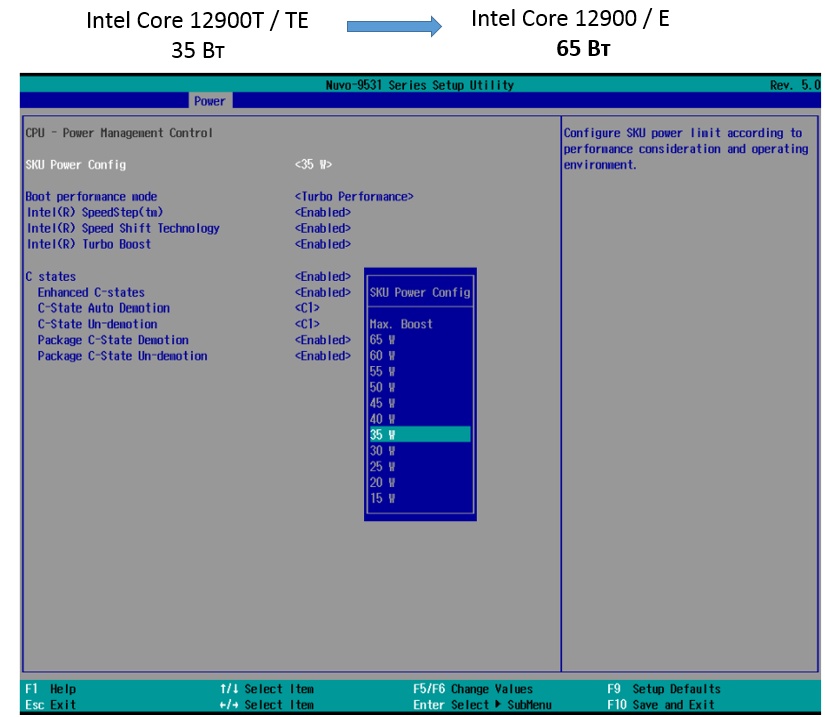Toggle Turbo Boost Enabled value
The height and width of the screenshot is (717, 825).
(323, 244)
